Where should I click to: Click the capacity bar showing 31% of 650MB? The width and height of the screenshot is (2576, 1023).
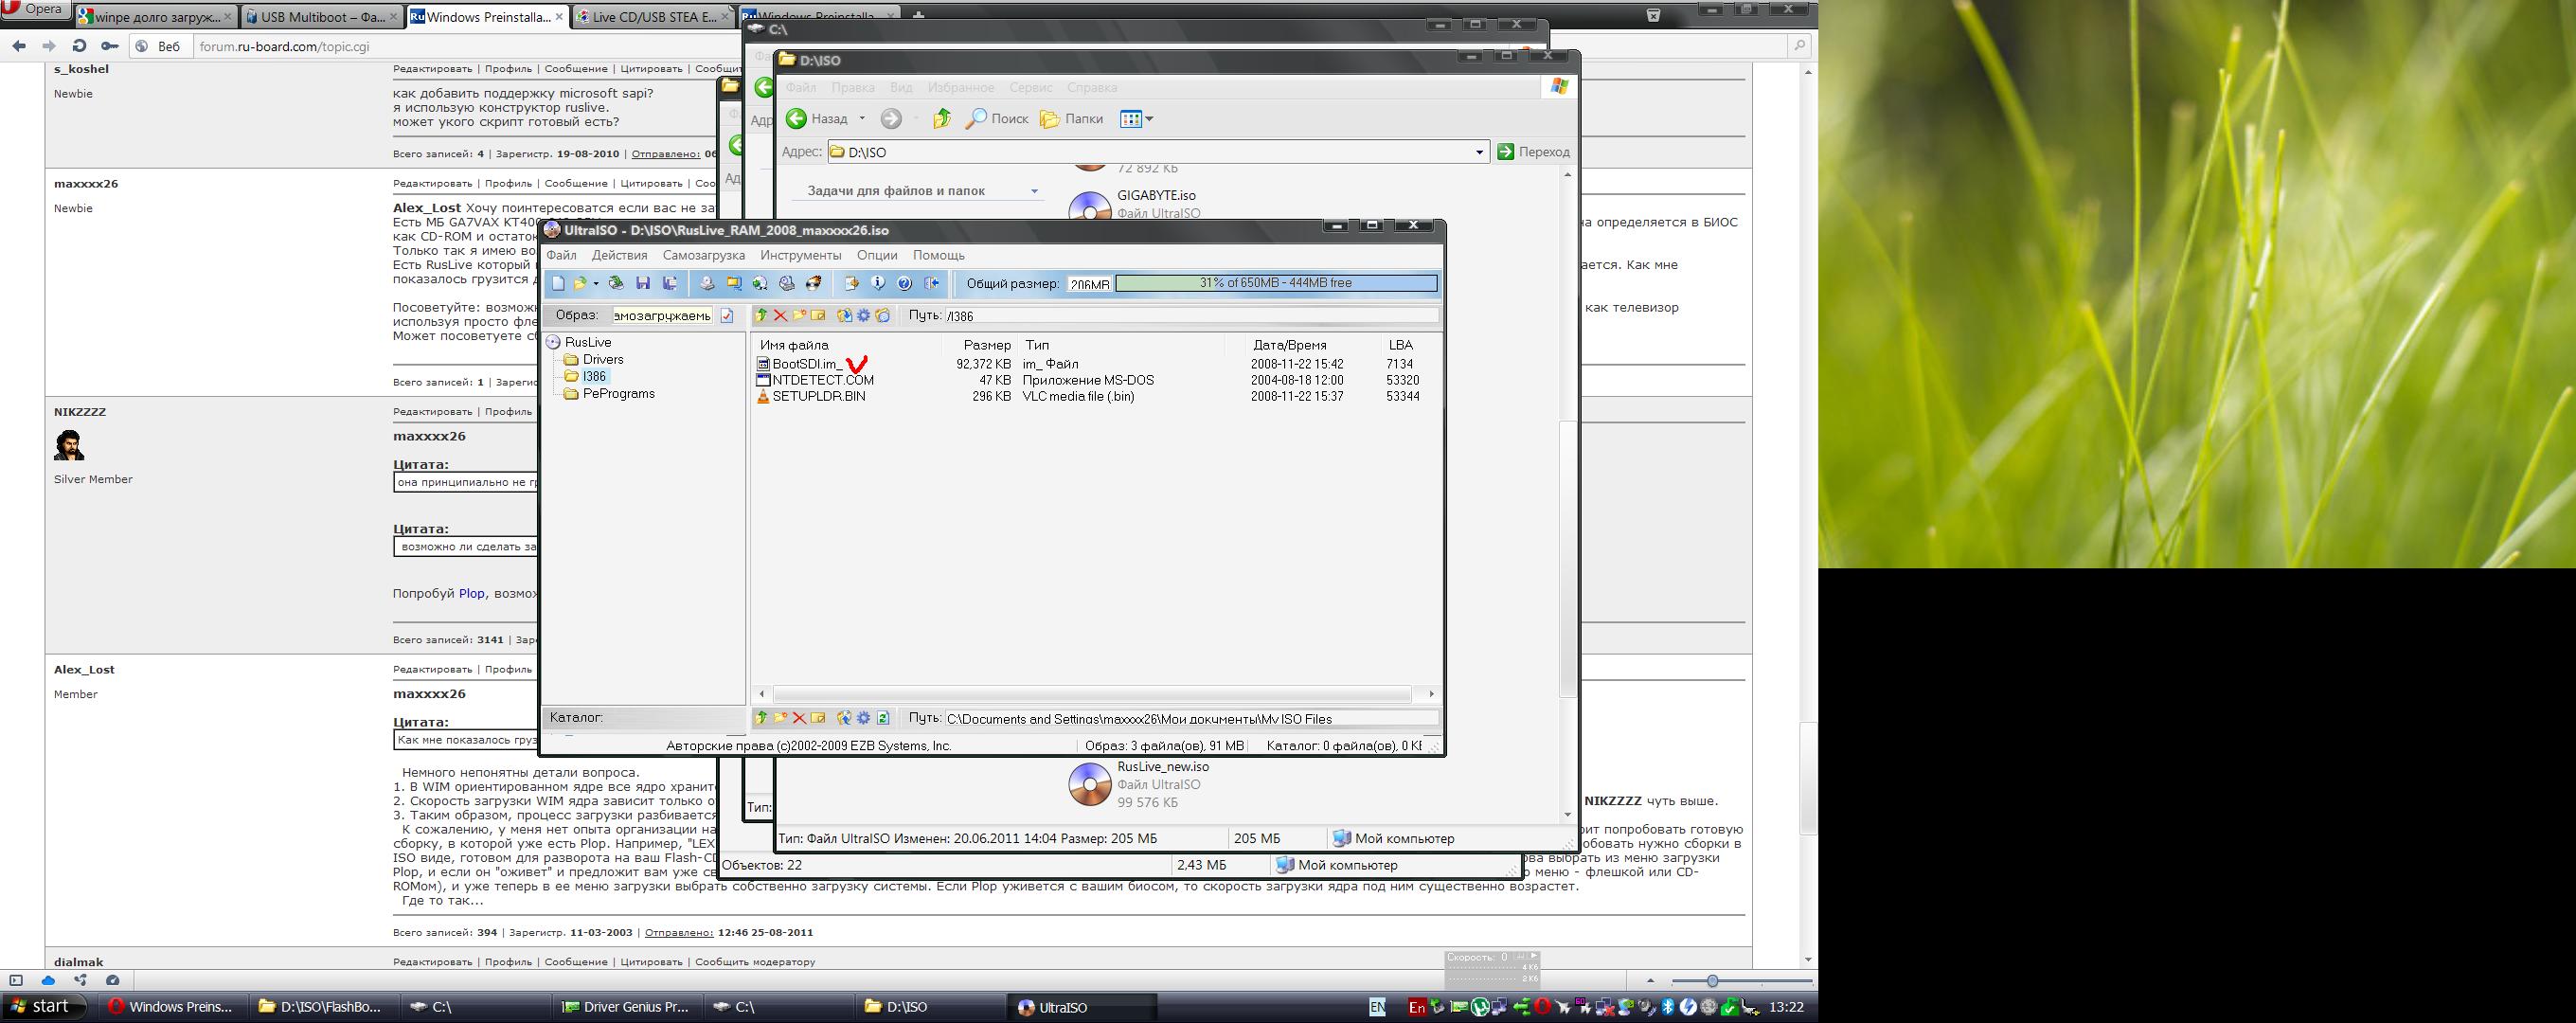point(1275,283)
